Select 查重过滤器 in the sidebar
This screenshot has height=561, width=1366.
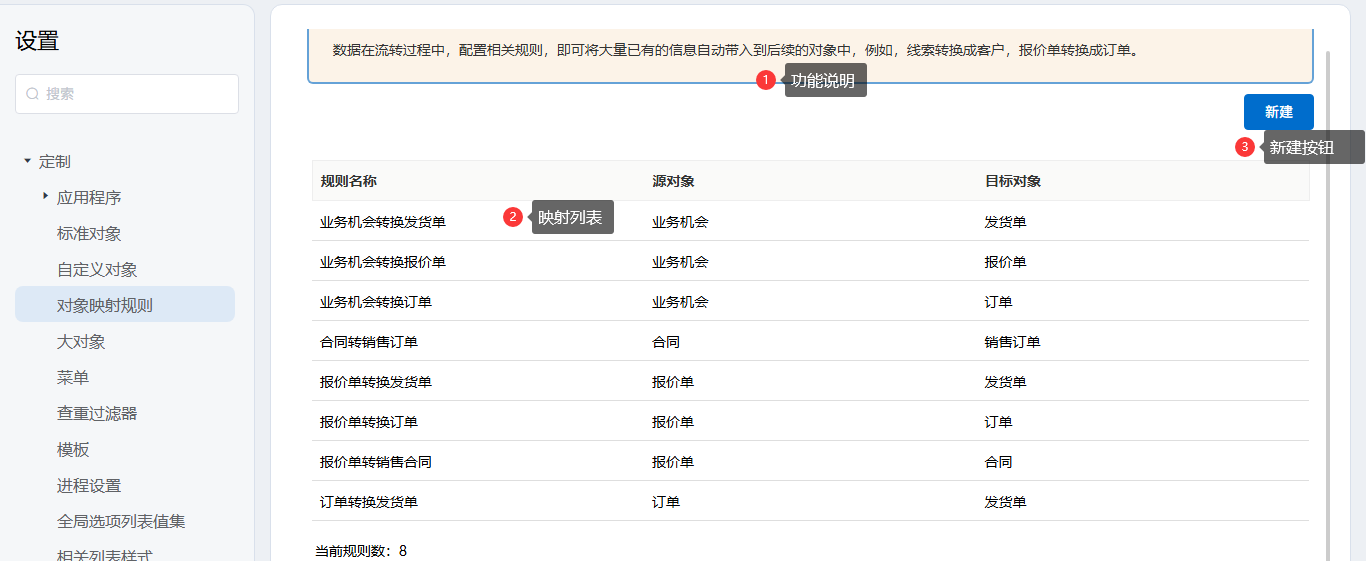[97, 414]
